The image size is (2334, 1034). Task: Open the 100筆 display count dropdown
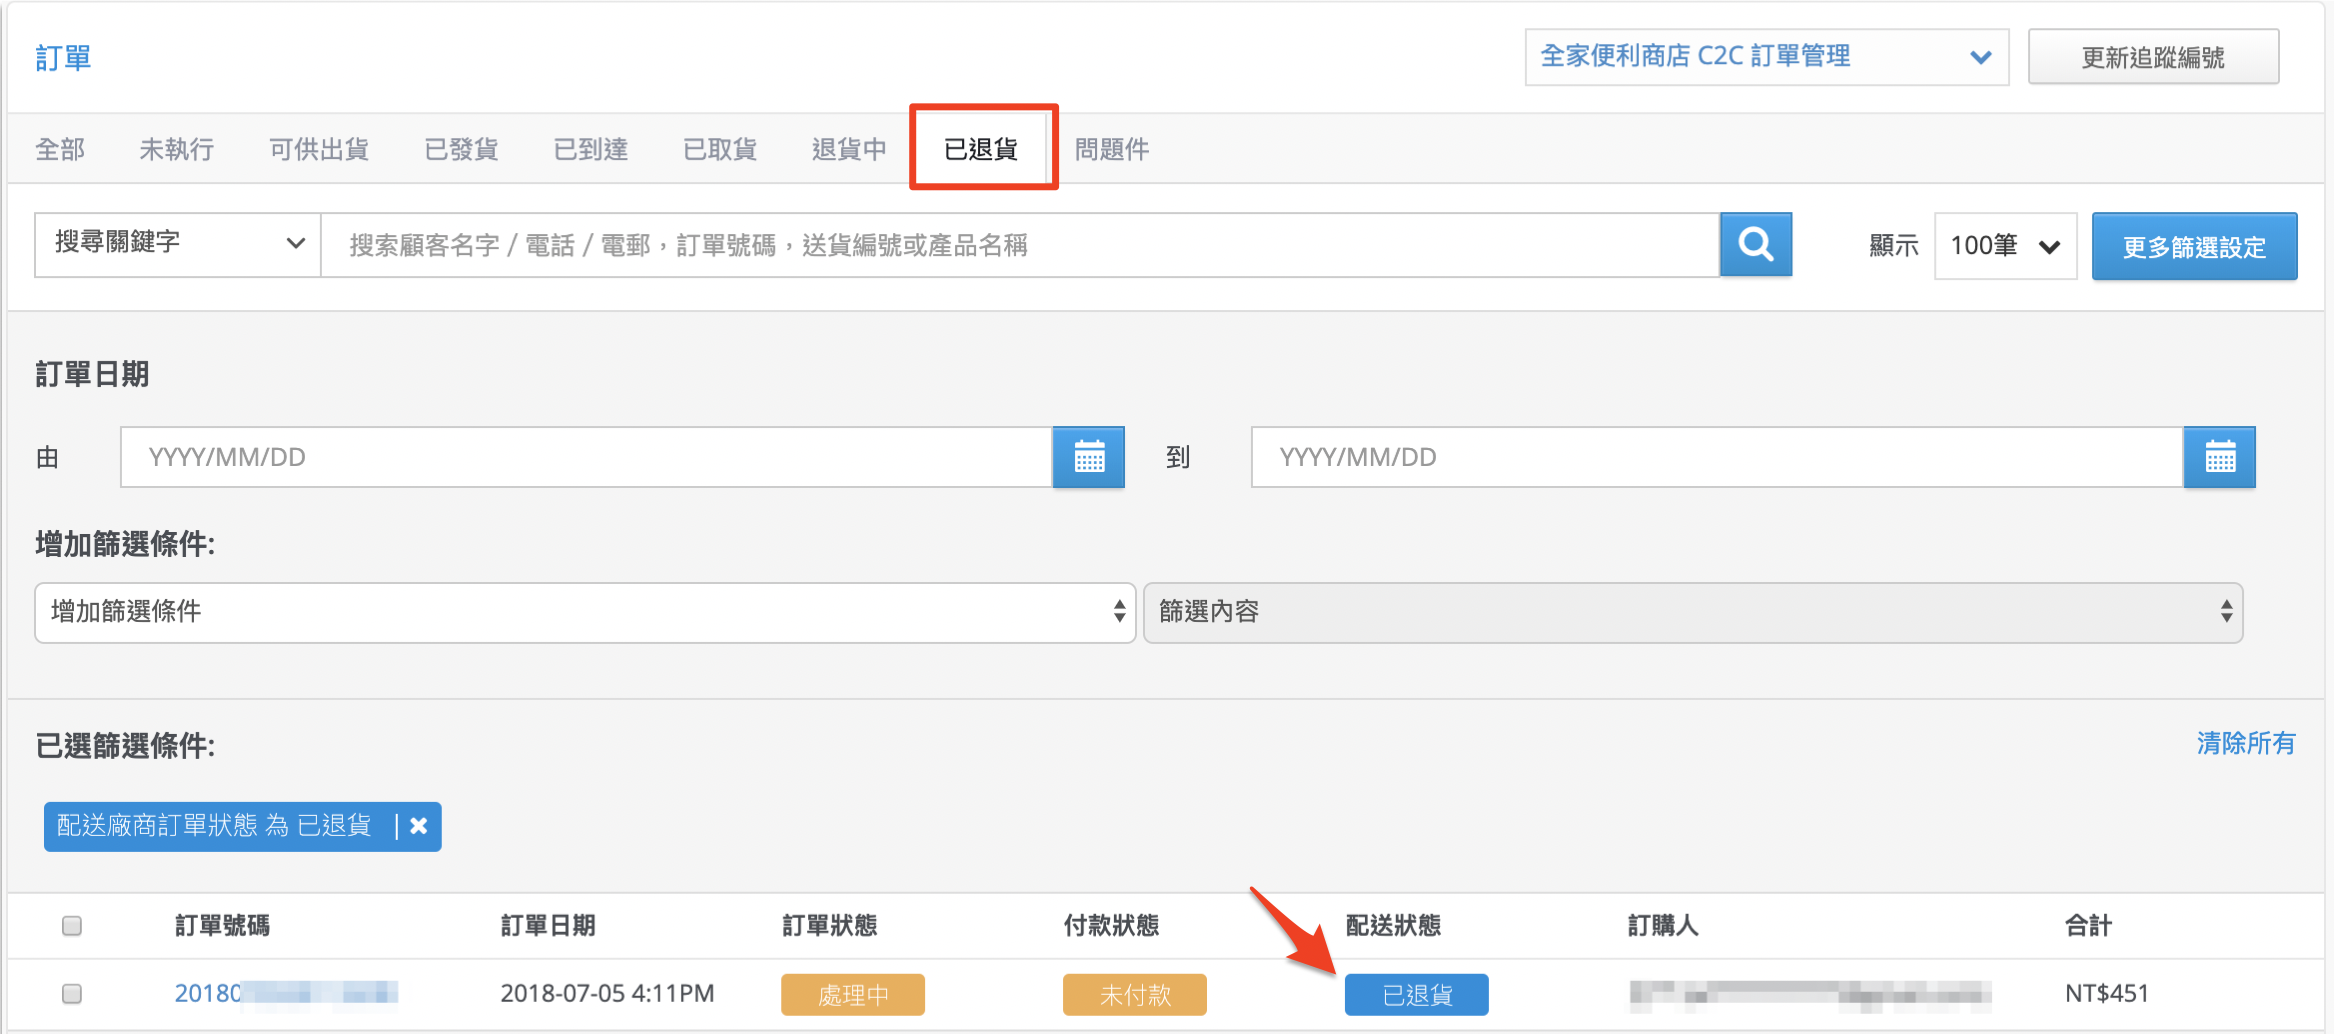tap(2005, 245)
